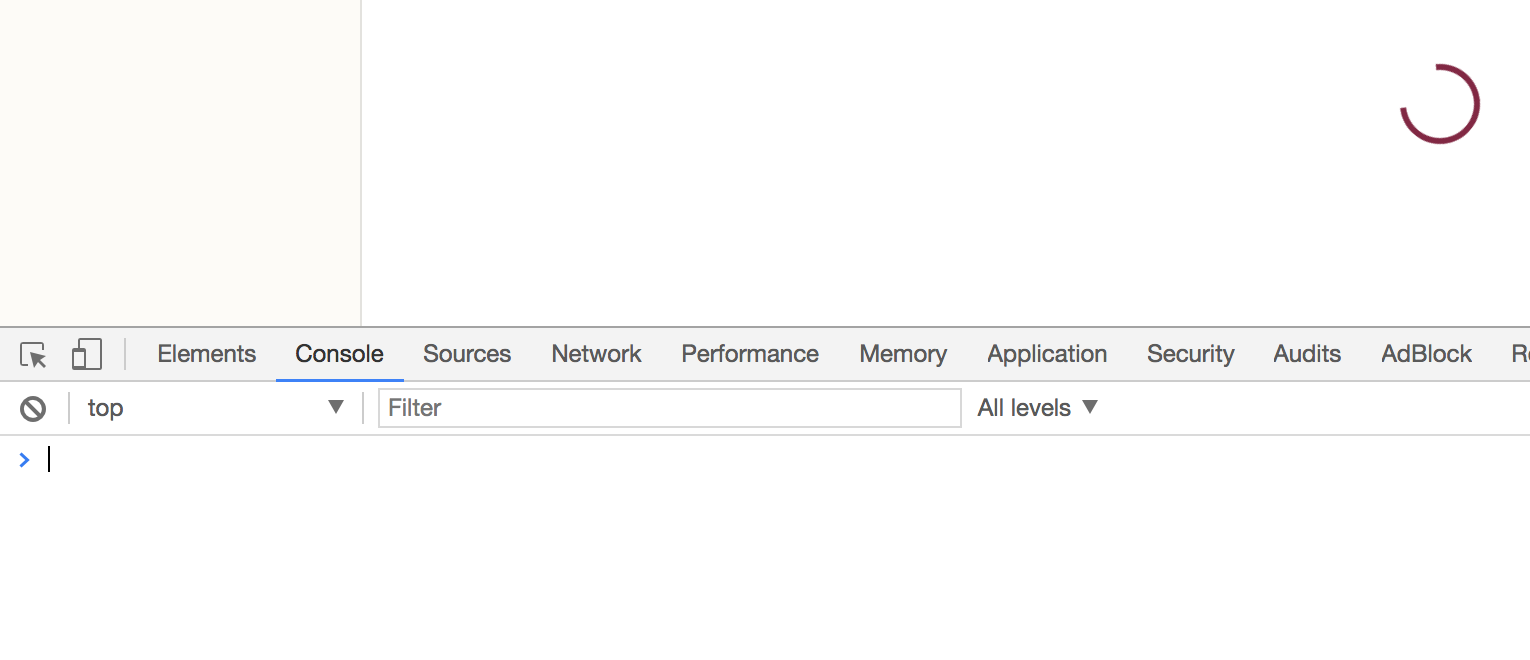Open the Audits panel

click(1306, 354)
